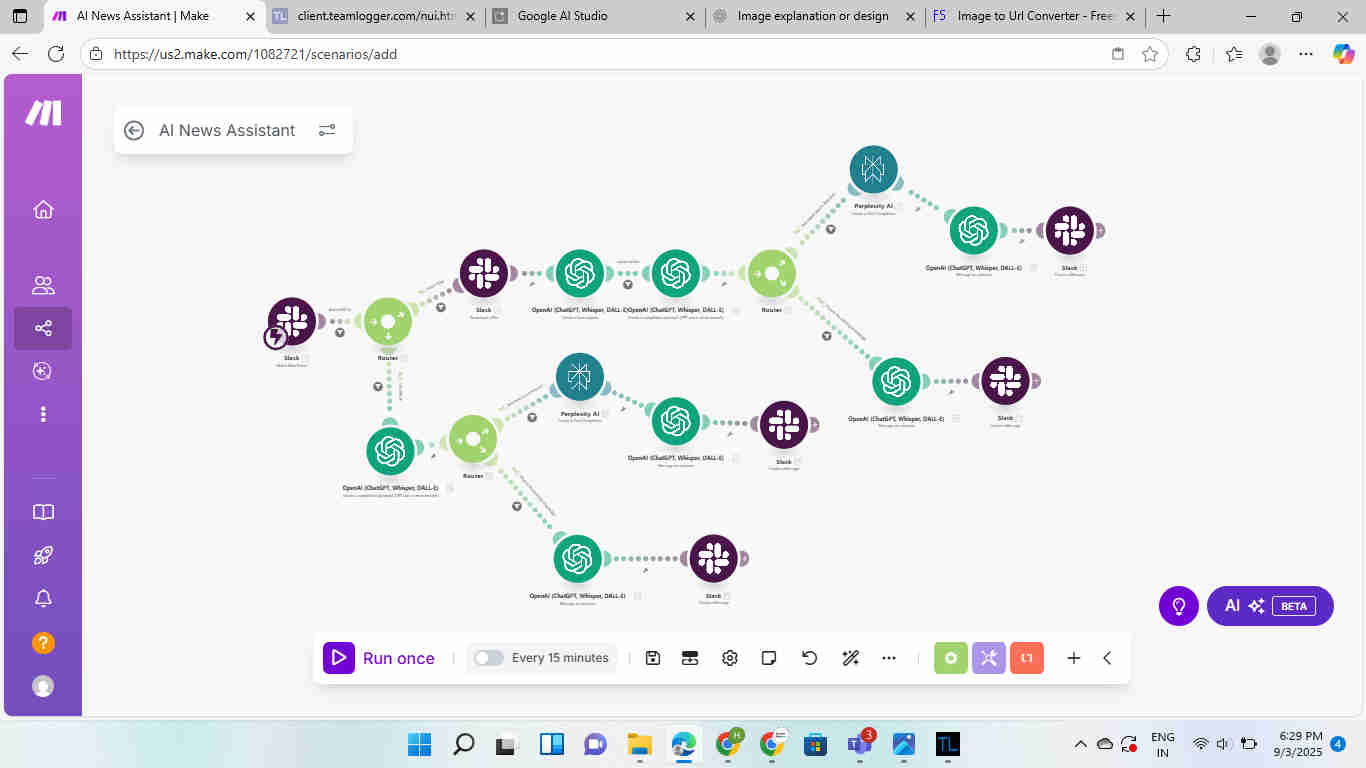Open the Router between the lower OpenAI and Perplexity
Image resolution: width=1366 pixels, height=768 pixels.
[x=474, y=440]
